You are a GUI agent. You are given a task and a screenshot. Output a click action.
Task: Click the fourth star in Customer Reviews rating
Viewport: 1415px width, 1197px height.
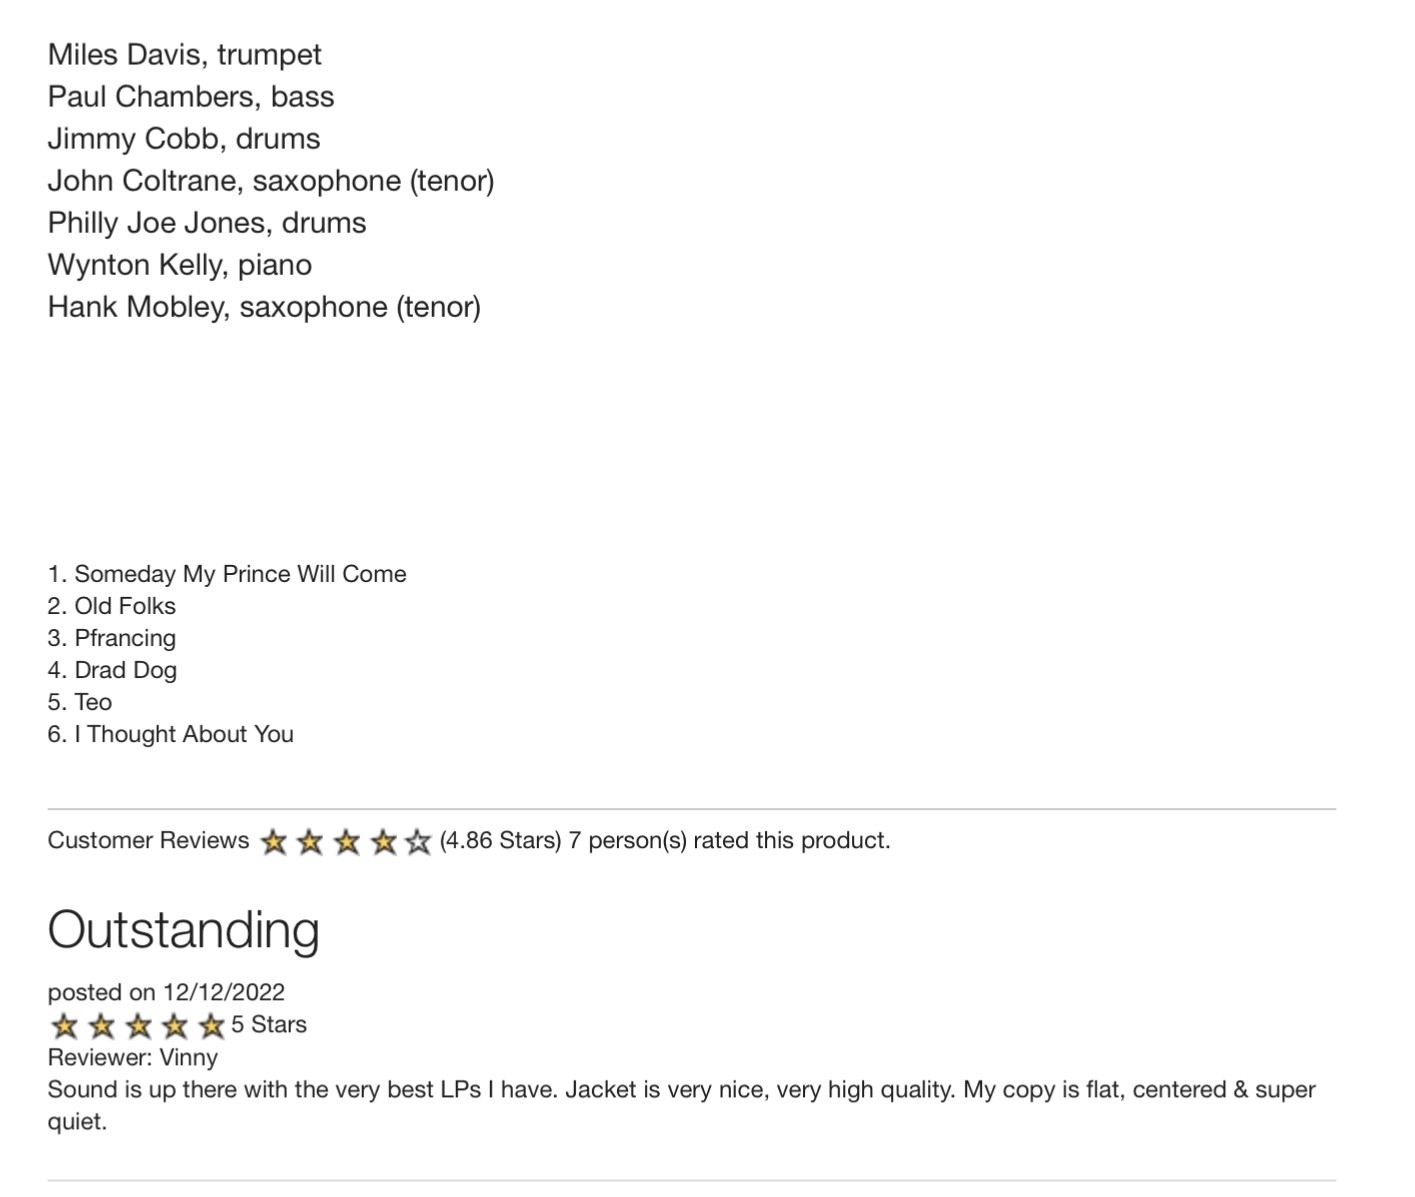click(384, 842)
